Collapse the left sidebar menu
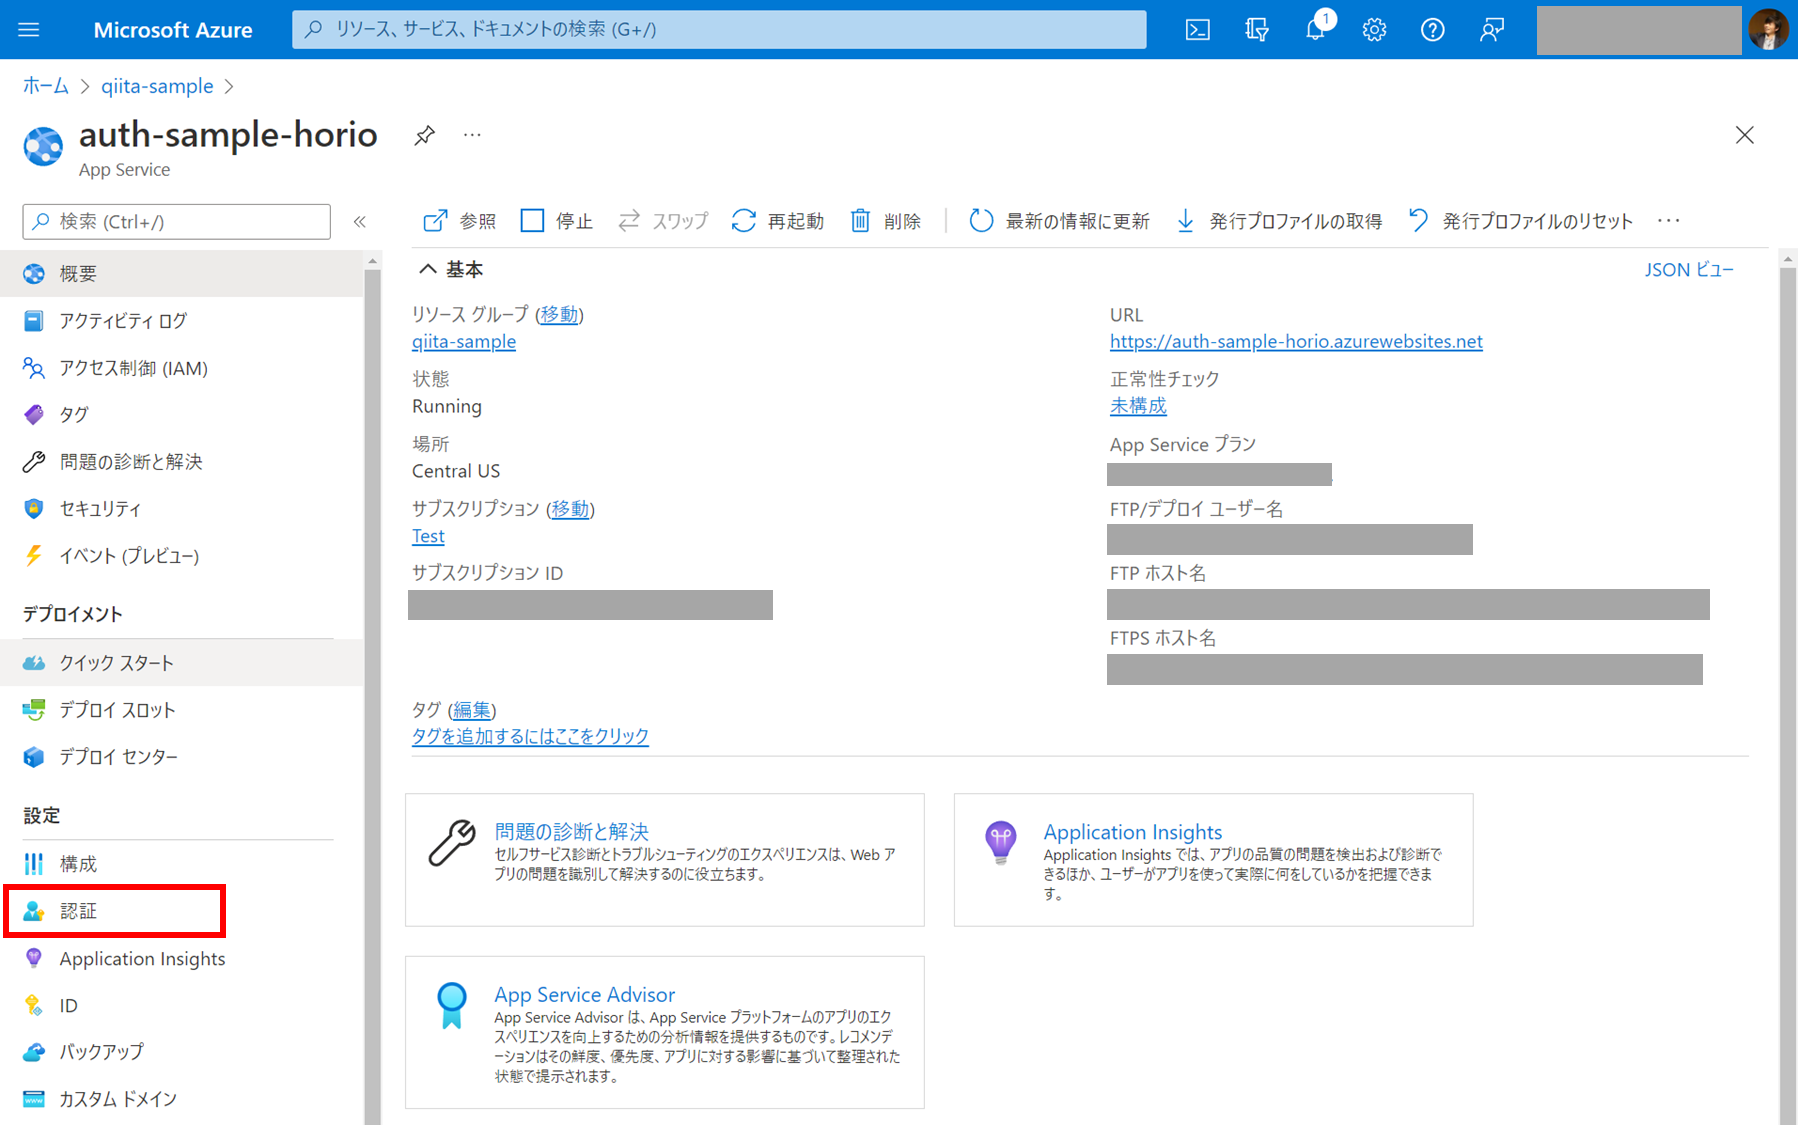 (x=360, y=222)
